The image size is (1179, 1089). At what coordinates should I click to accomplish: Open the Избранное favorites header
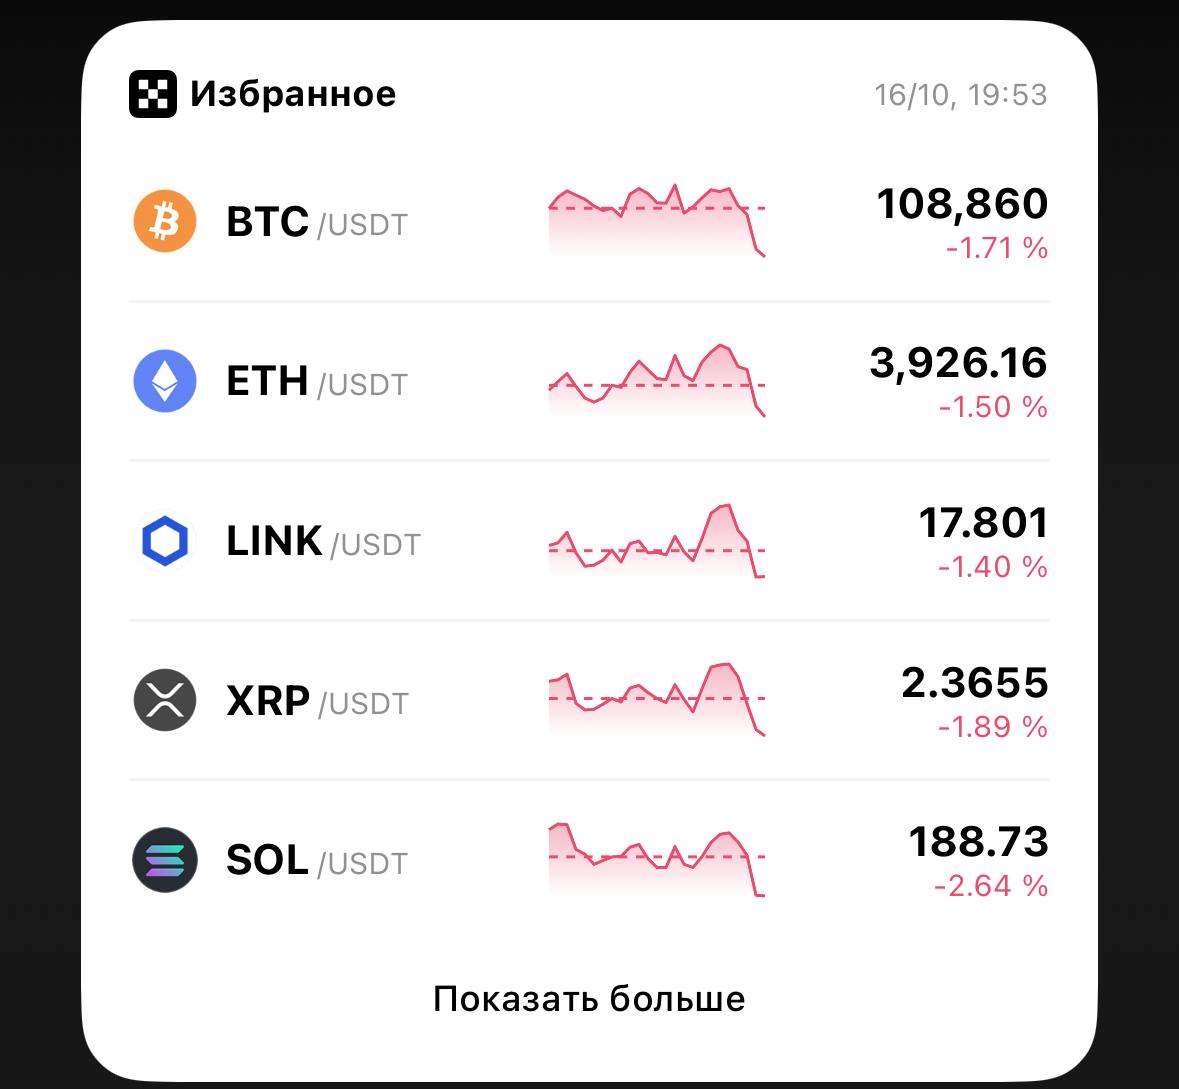pos(293,94)
